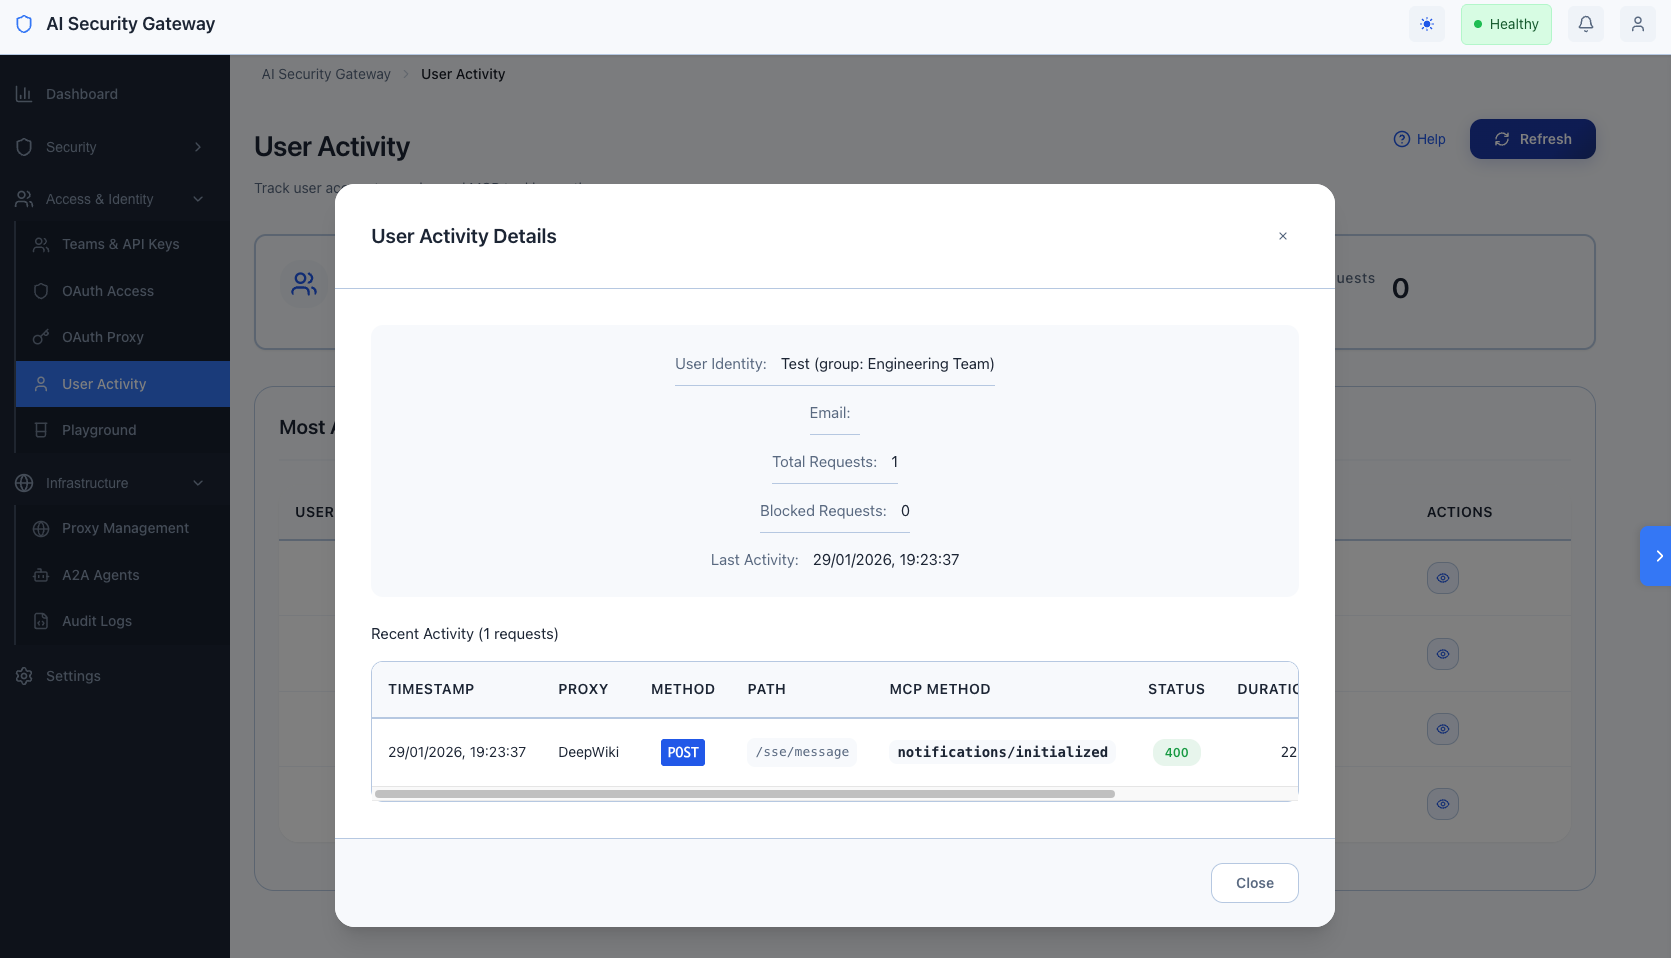Viewport: 1671px width, 958px height.
Task: Expand the Security sidebar section
Action: pyautogui.click(x=197, y=147)
